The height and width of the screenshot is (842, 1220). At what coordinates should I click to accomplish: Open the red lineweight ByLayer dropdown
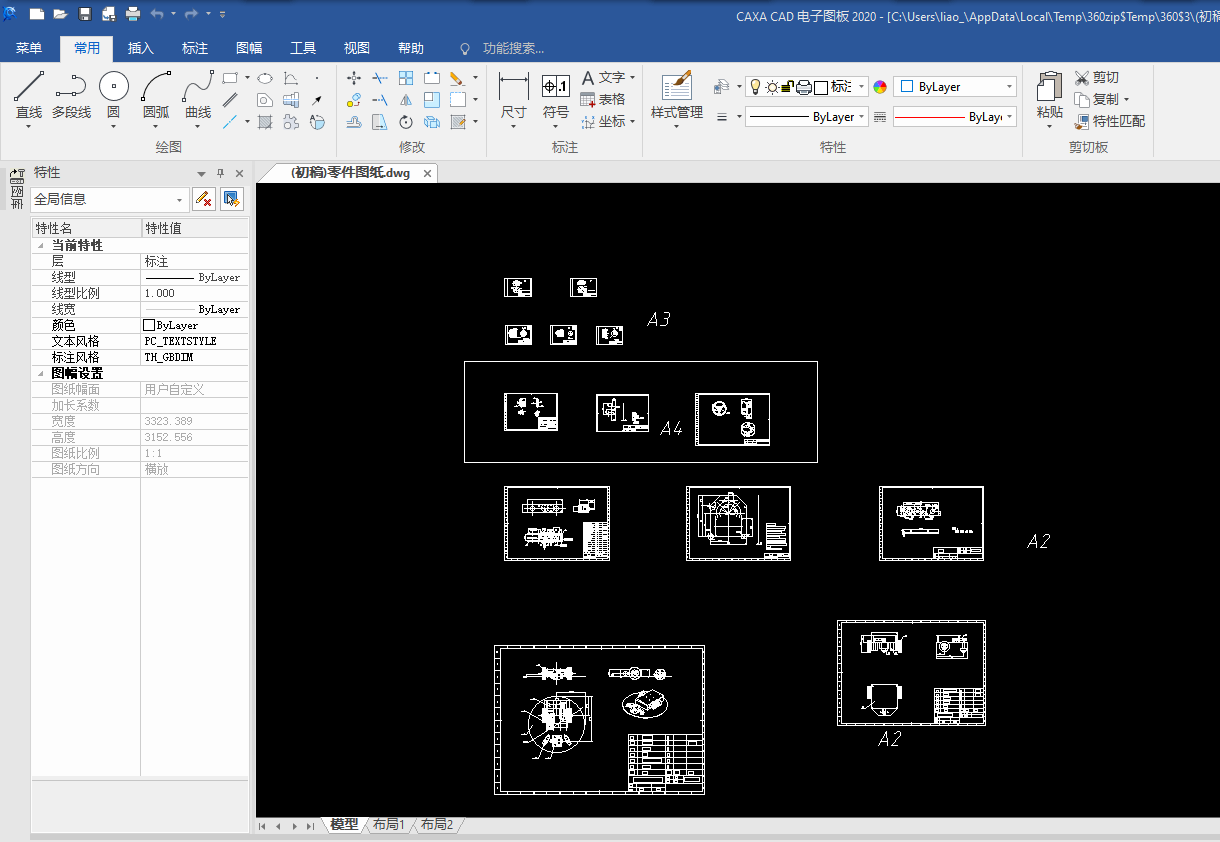[955, 117]
